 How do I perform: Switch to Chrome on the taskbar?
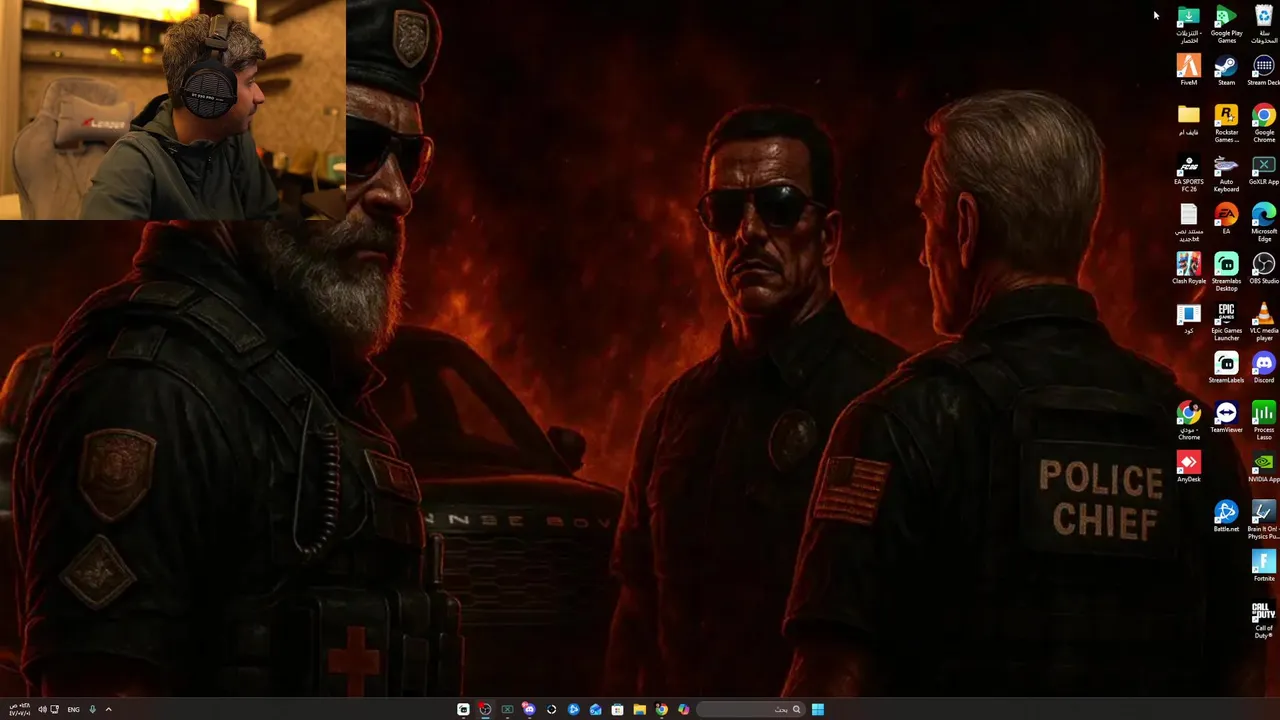tap(661, 709)
